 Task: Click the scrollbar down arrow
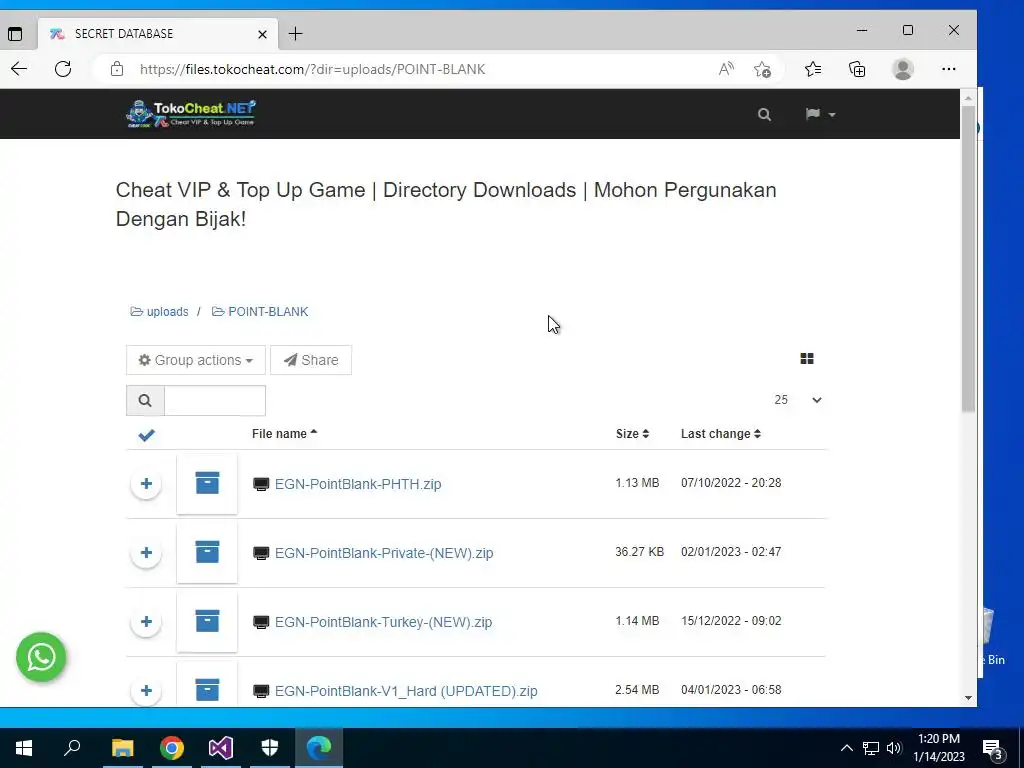(x=968, y=698)
